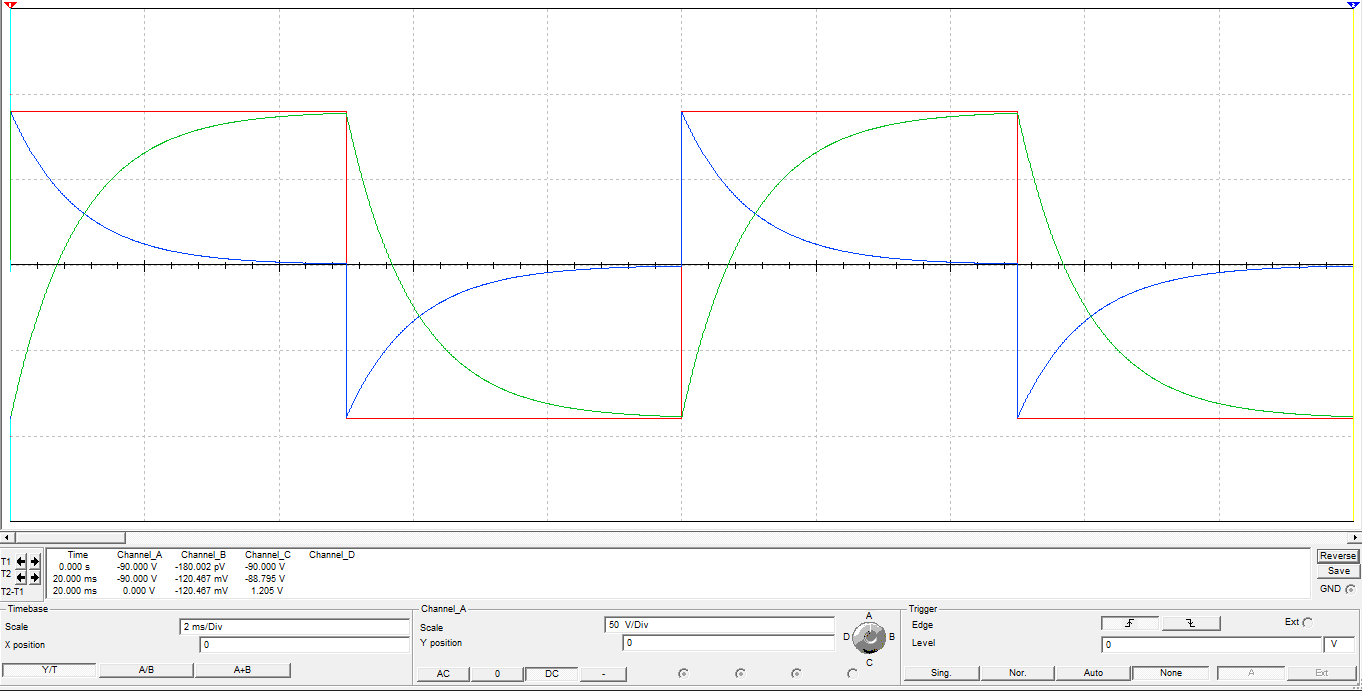
Task: Choose Nor. trigger mode
Action: tap(1017, 673)
